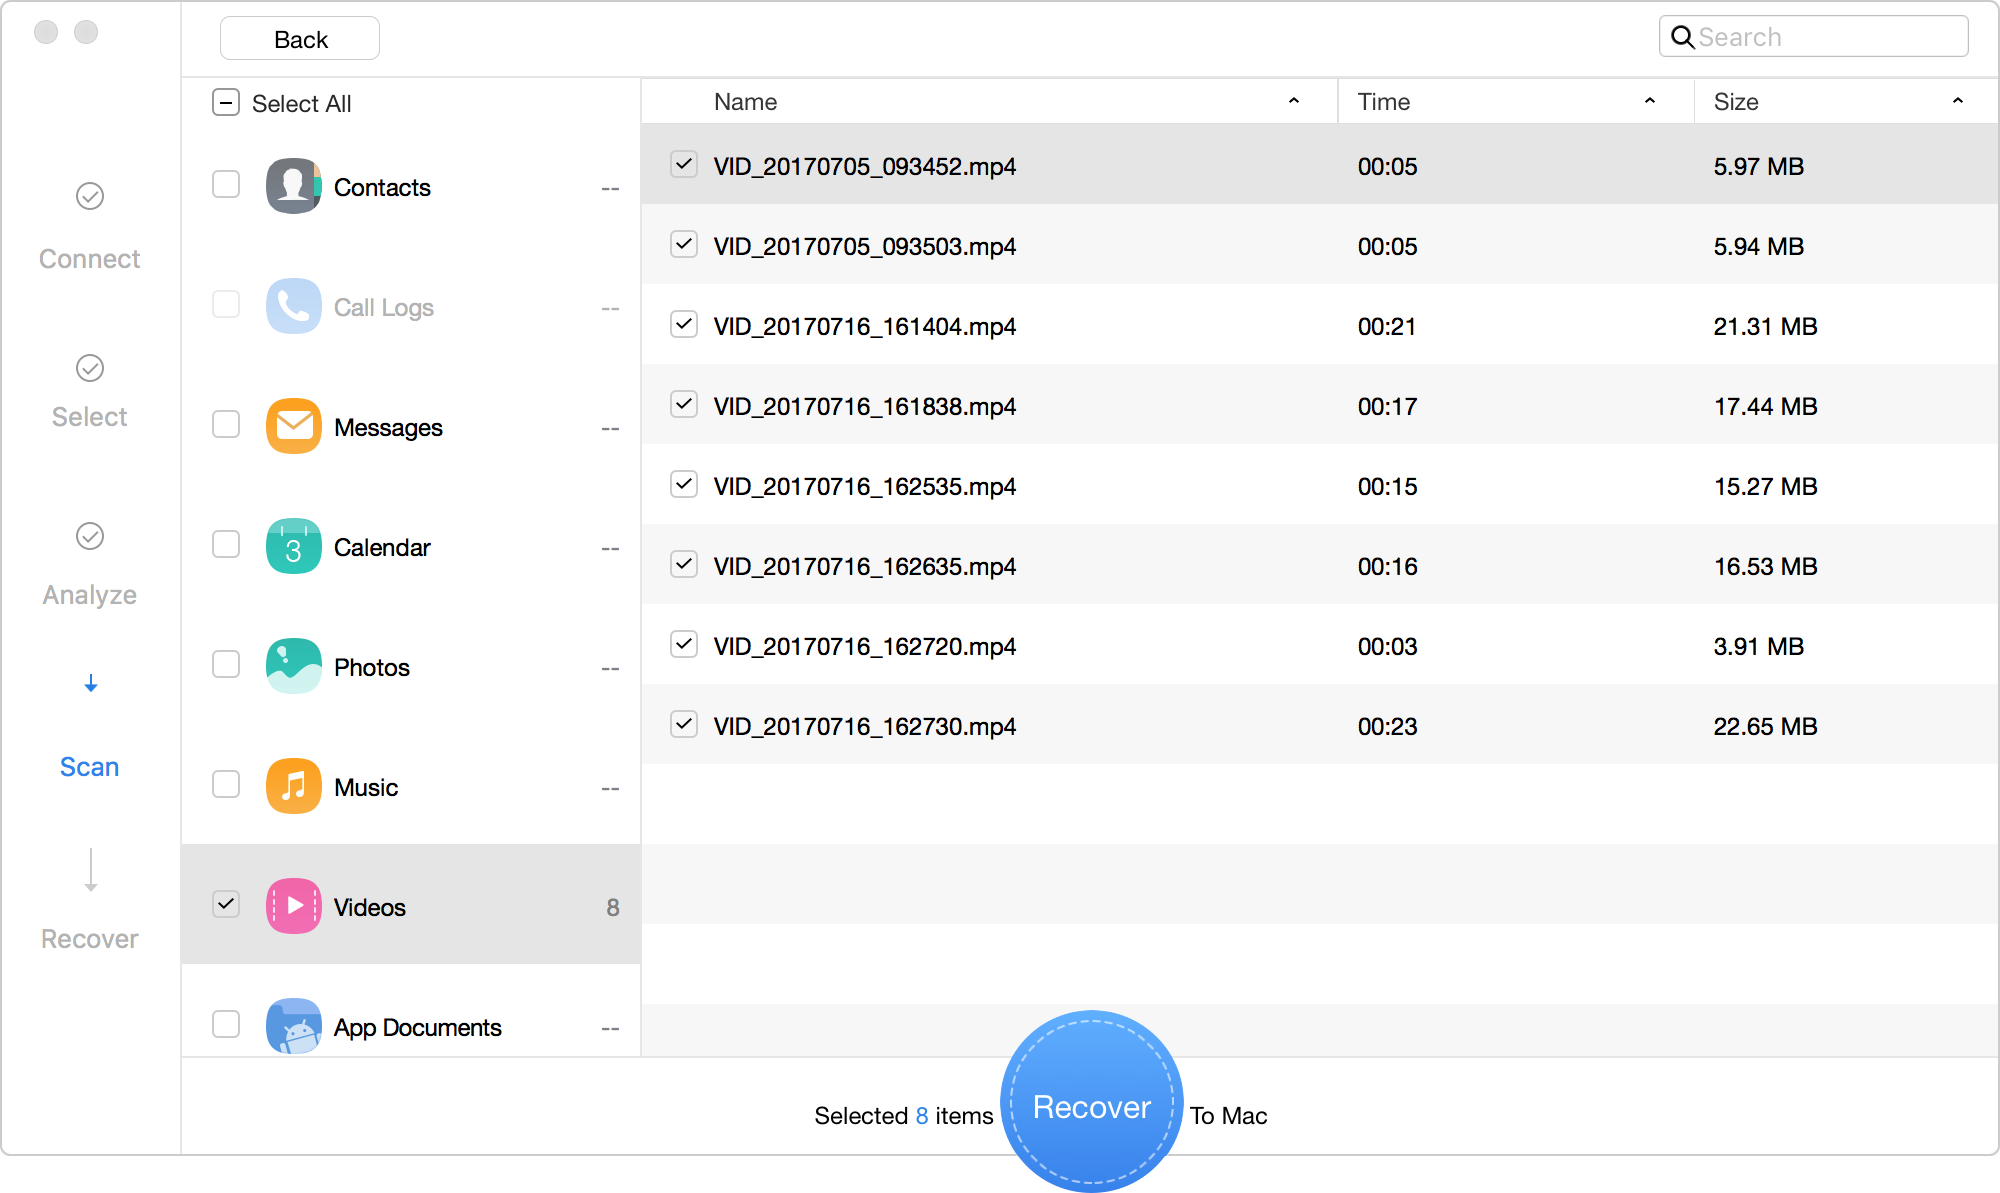This screenshot has width=2000, height=1193.
Task: Sort by Size column arrow
Action: [x=1958, y=101]
